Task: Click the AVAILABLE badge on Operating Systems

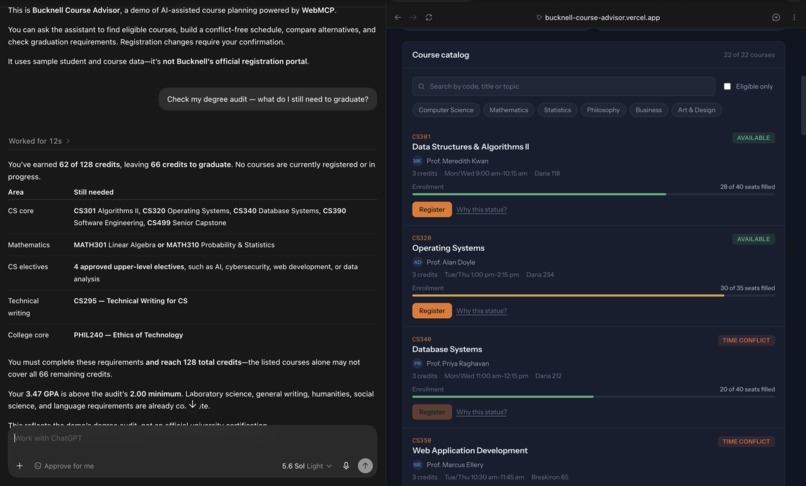Action: pyautogui.click(x=753, y=239)
